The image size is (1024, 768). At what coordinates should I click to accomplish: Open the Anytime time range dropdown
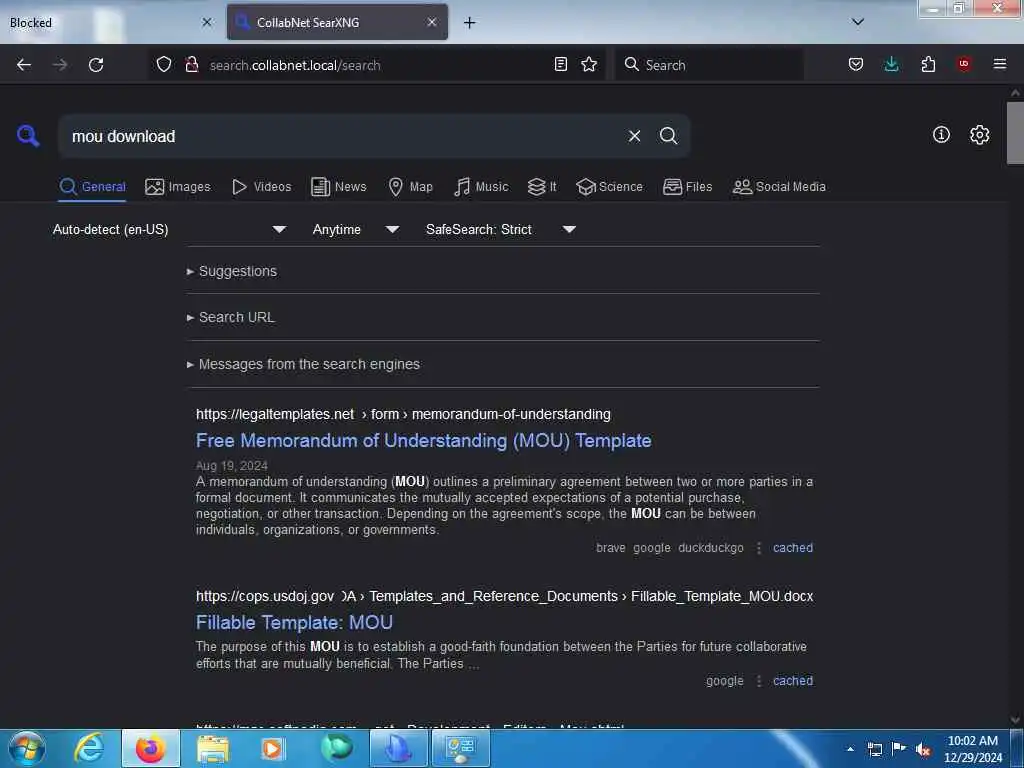355,229
